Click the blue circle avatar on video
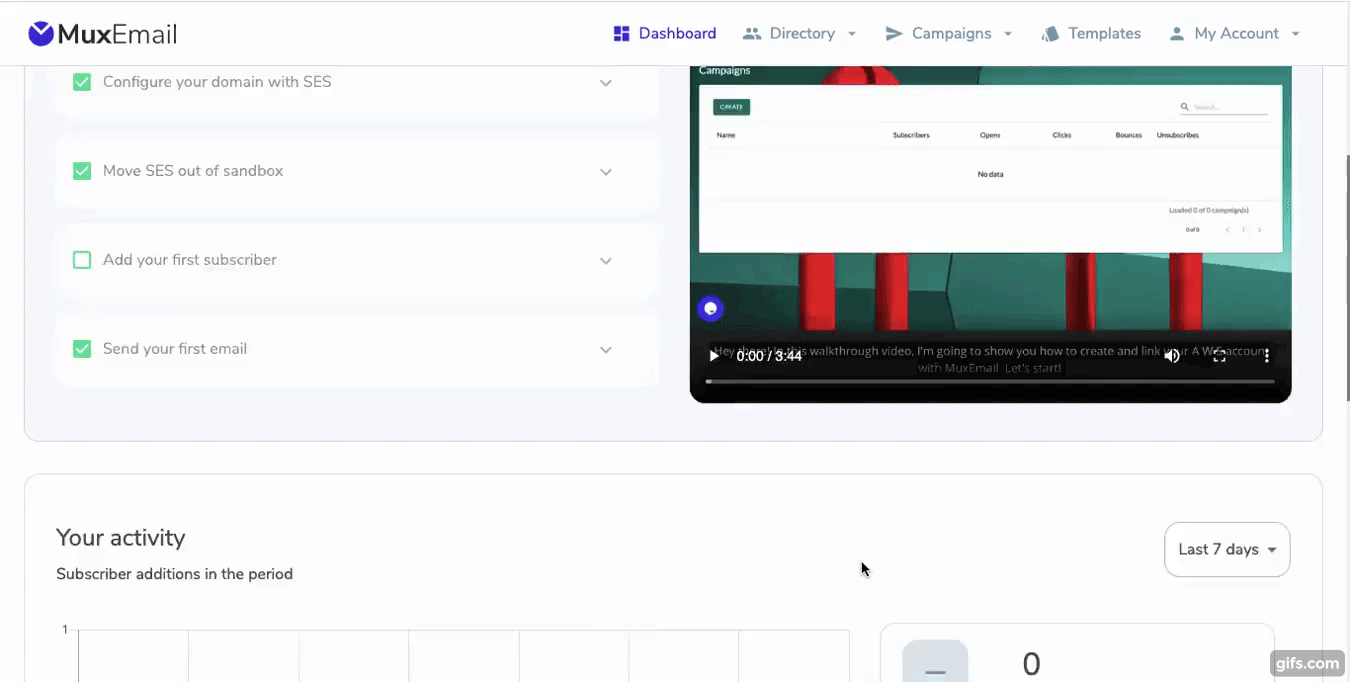Screen dimensions: 1350x682 (x=710, y=309)
